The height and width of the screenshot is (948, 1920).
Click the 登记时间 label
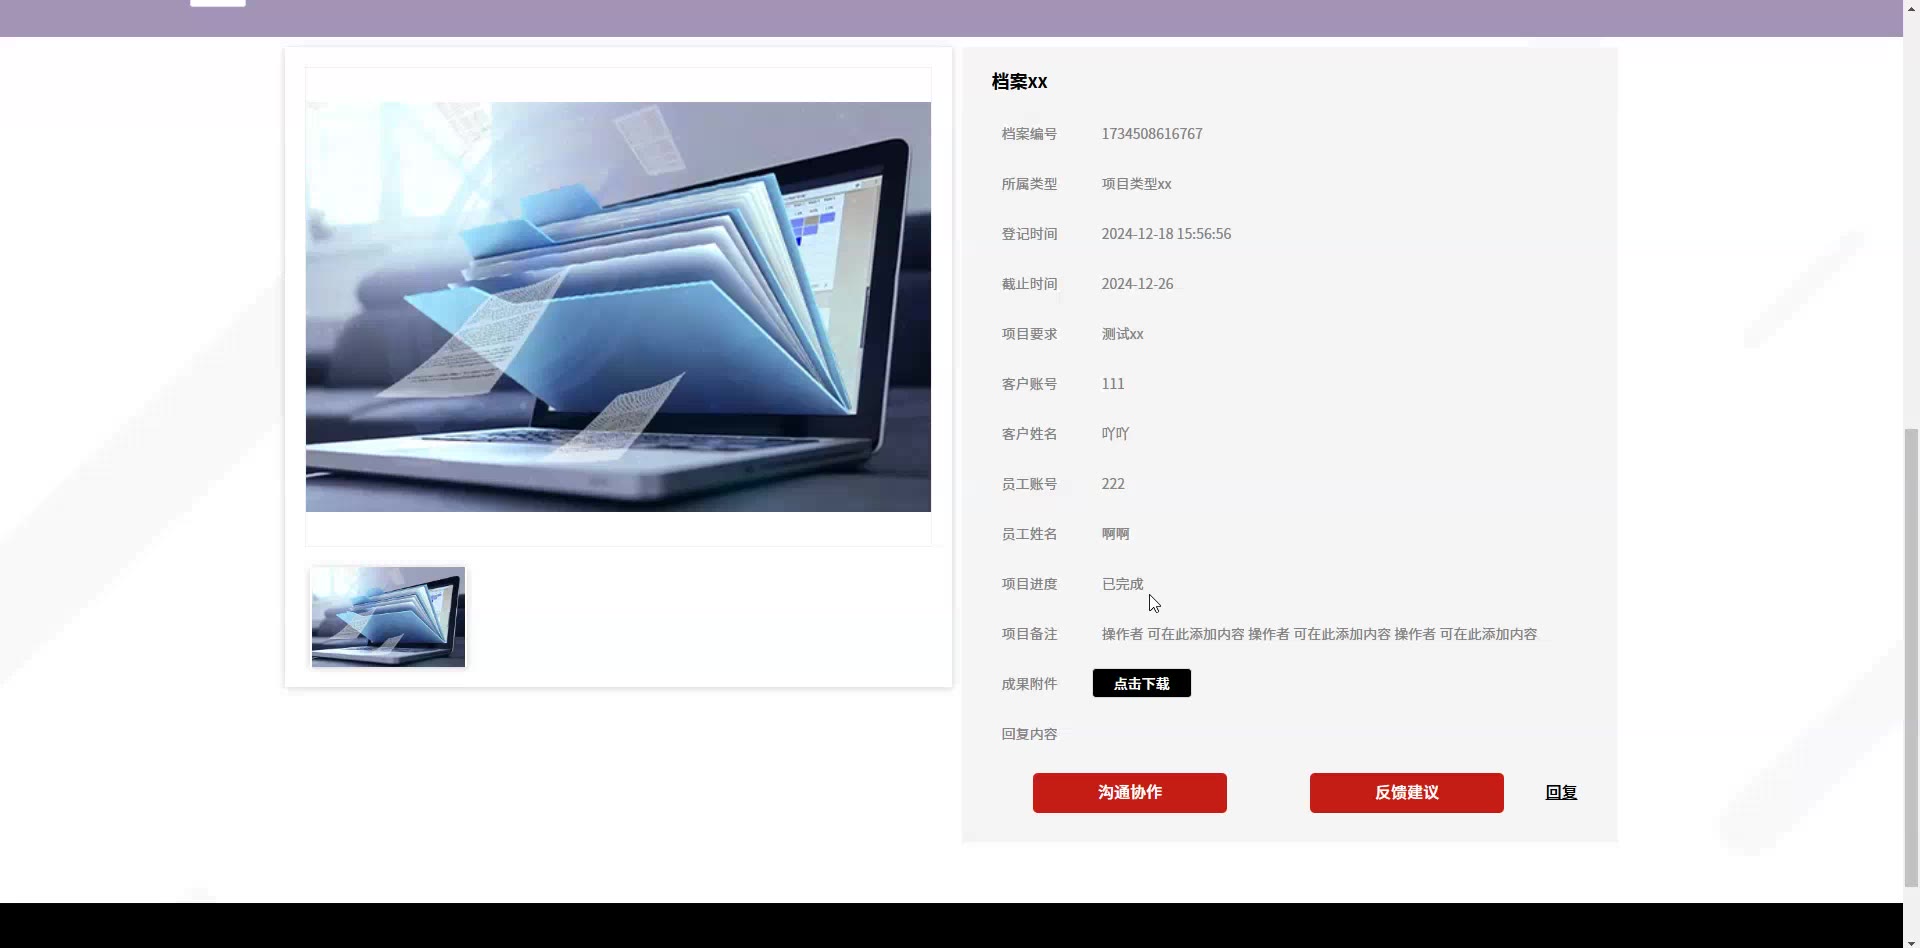click(1029, 234)
